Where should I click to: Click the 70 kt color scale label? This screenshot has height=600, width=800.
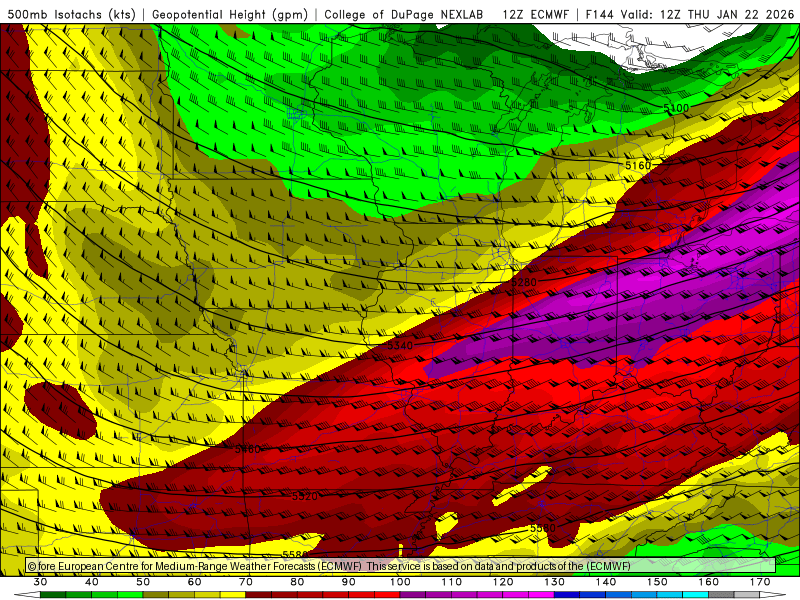pyautogui.click(x=246, y=582)
